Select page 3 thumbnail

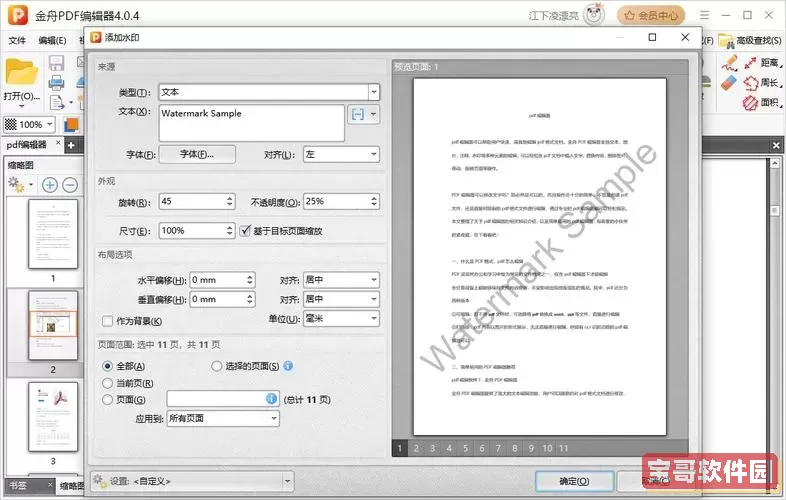53,417
